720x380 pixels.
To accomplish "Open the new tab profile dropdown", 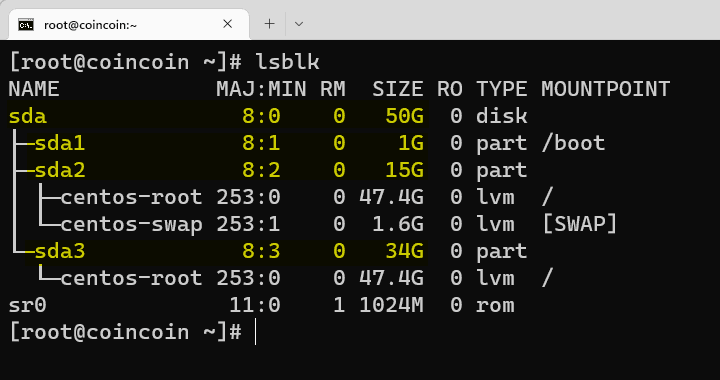I will click(299, 24).
